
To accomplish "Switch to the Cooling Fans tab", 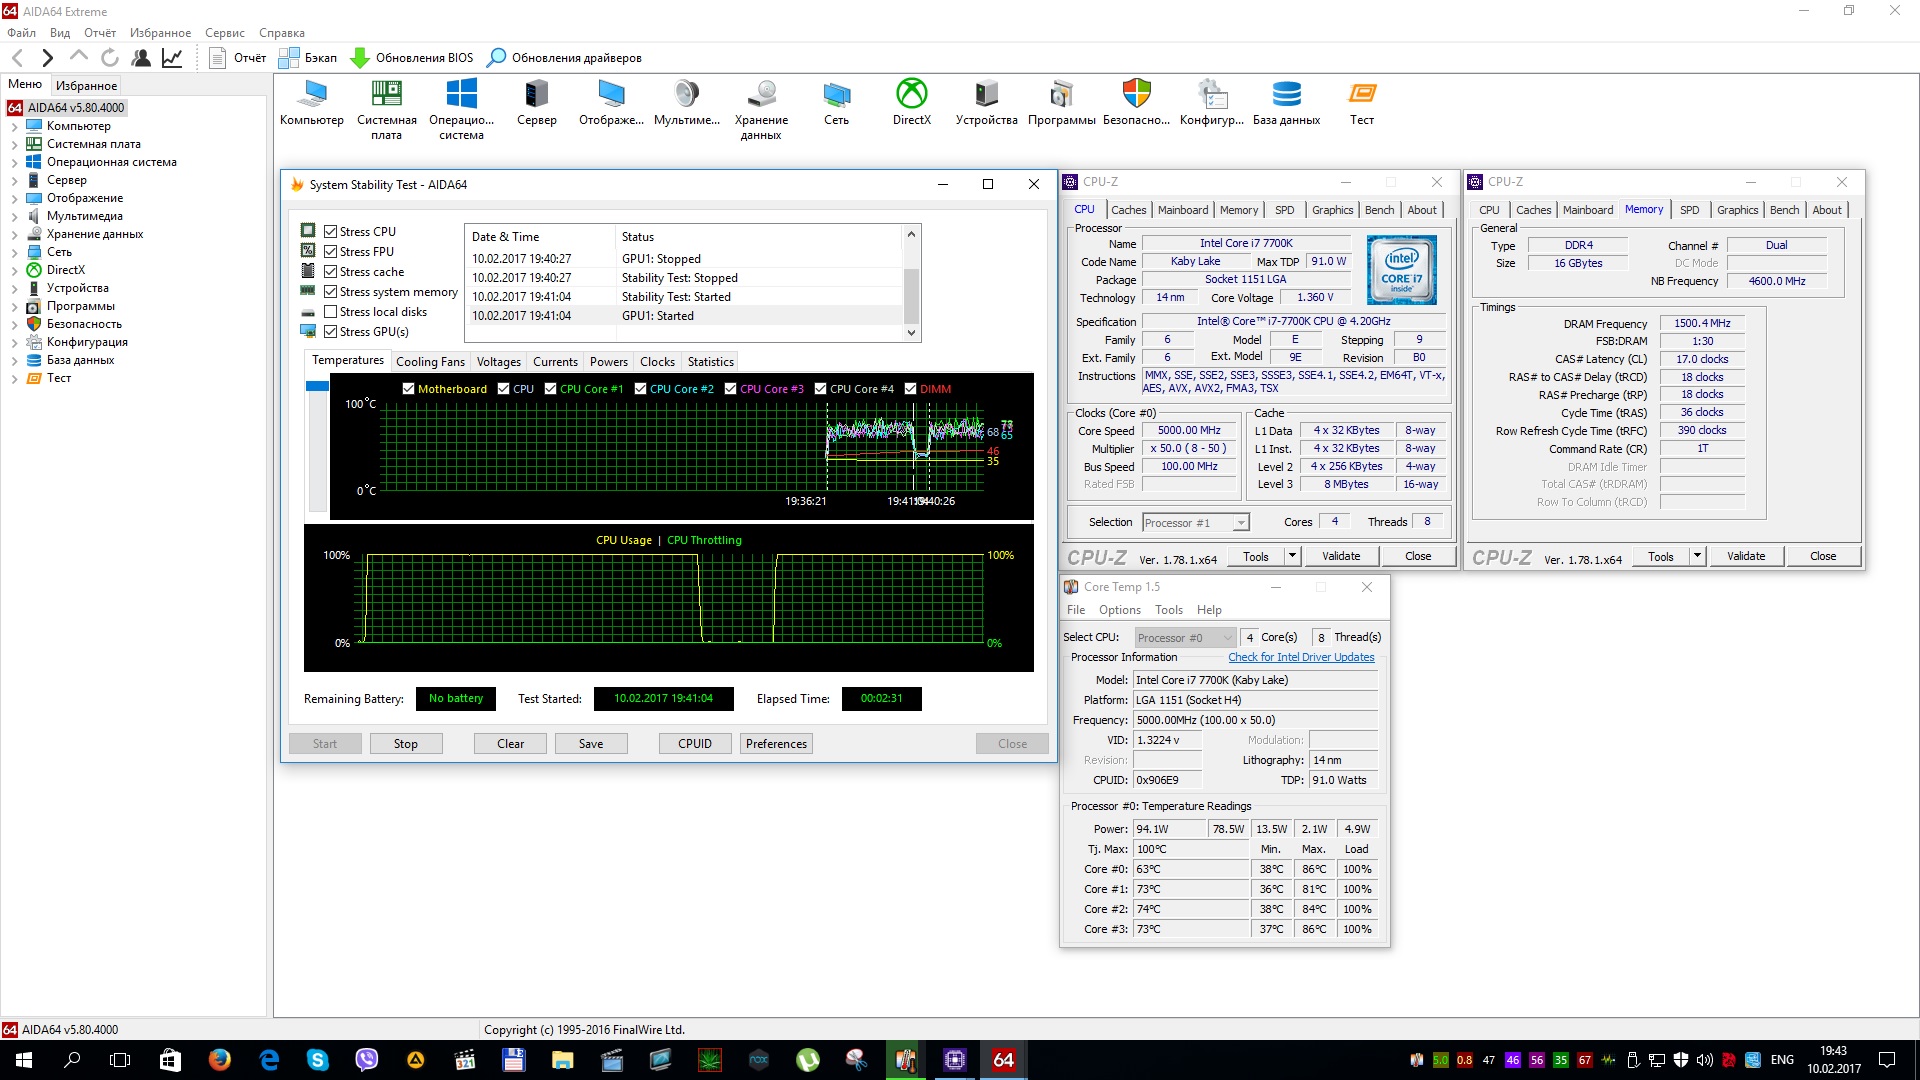I will 430,362.
